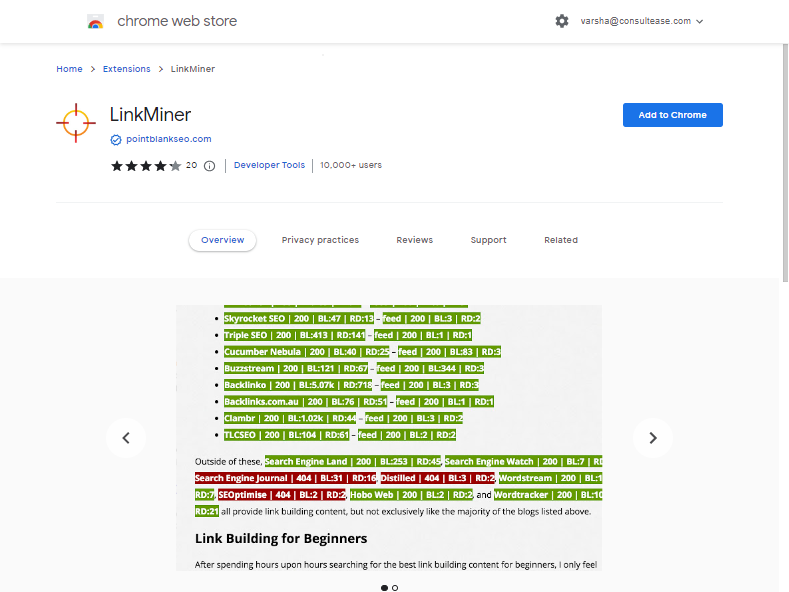Open the Support tab
789x592 pixels.
click(x=489, y=240)
